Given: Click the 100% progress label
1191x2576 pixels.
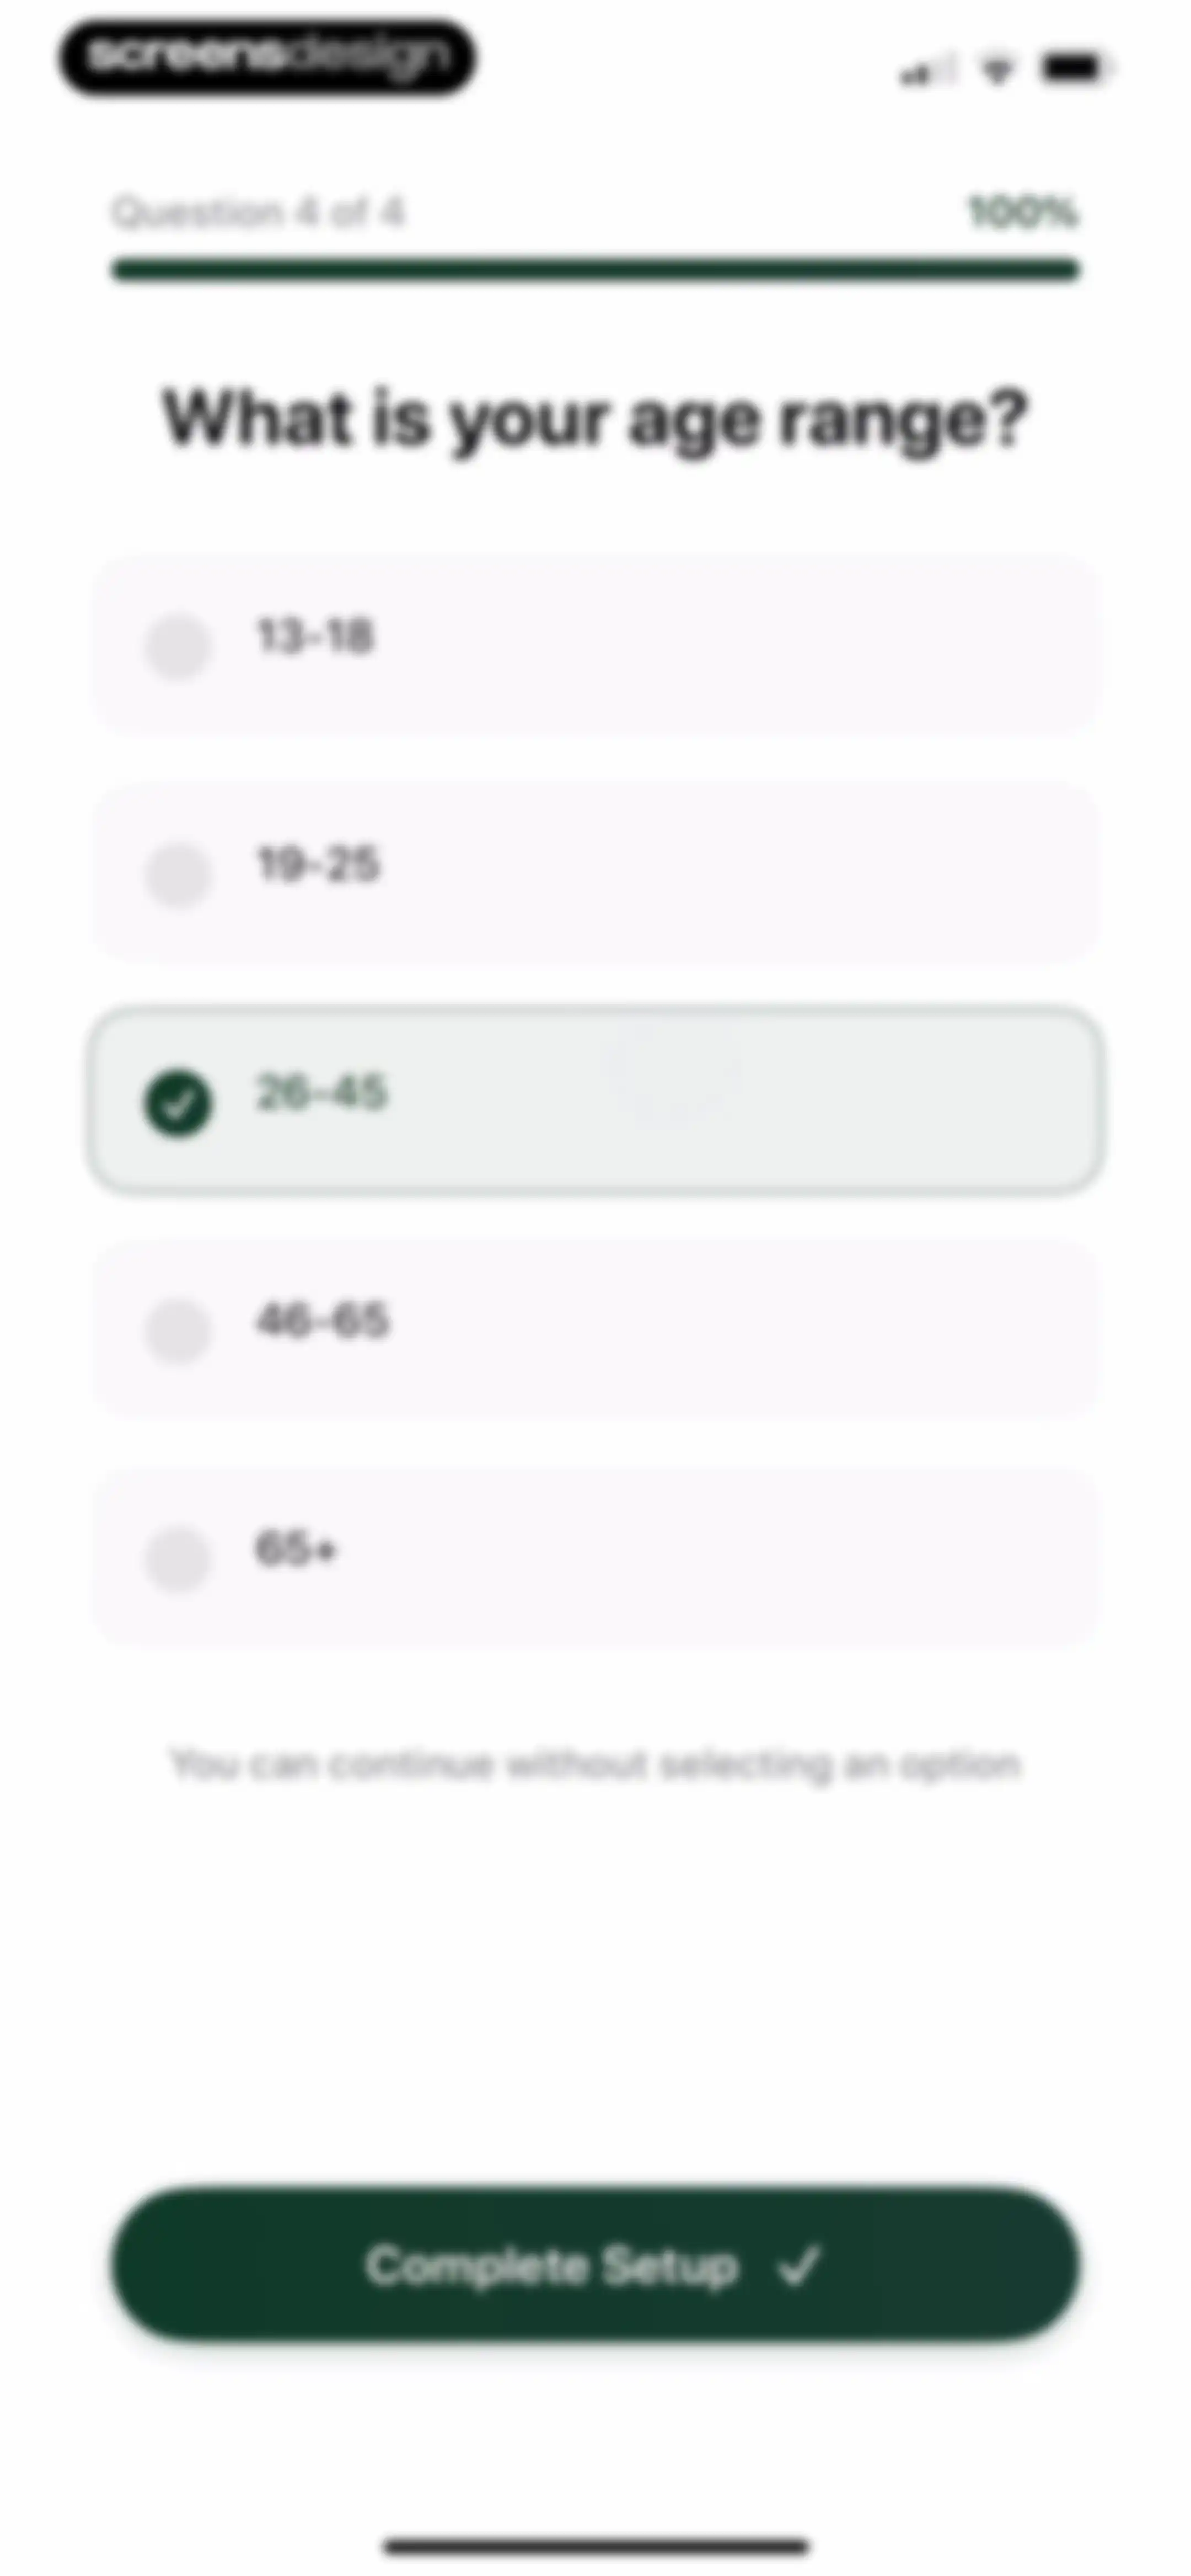Looking at the screenshot, I should [1023, 213].
